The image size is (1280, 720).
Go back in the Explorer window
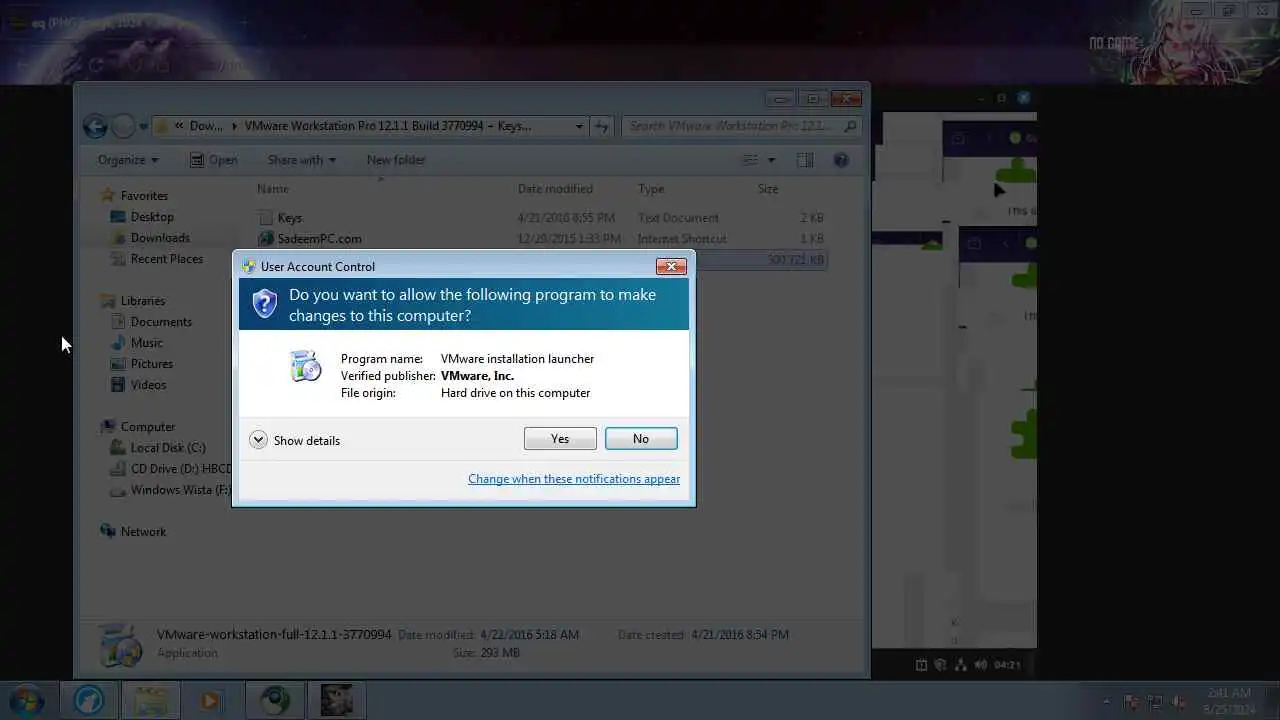pyautogui.click(x=95, y=126)
